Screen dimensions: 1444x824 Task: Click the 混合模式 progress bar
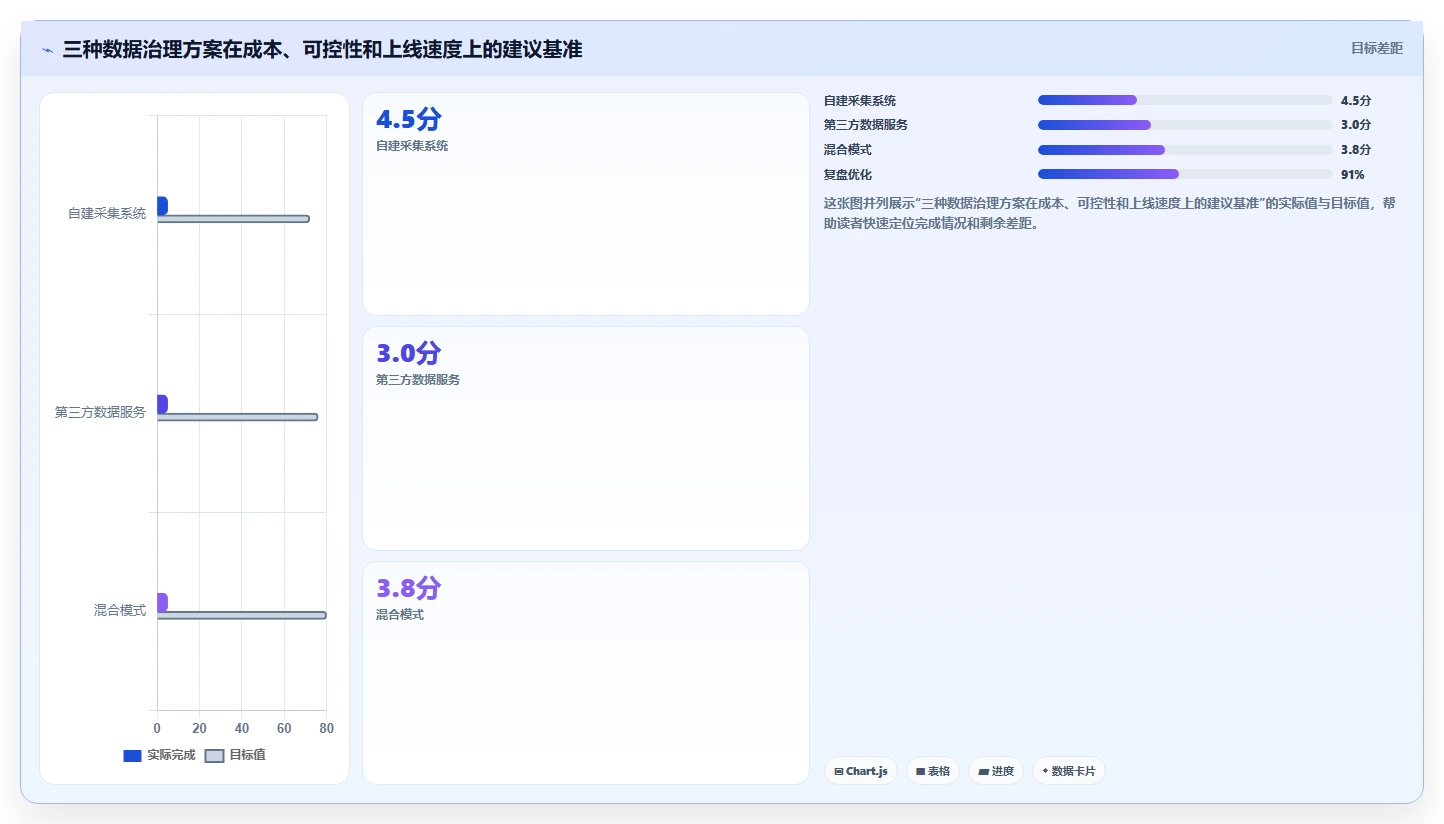pyautogui.click(x=1185, y=150)
